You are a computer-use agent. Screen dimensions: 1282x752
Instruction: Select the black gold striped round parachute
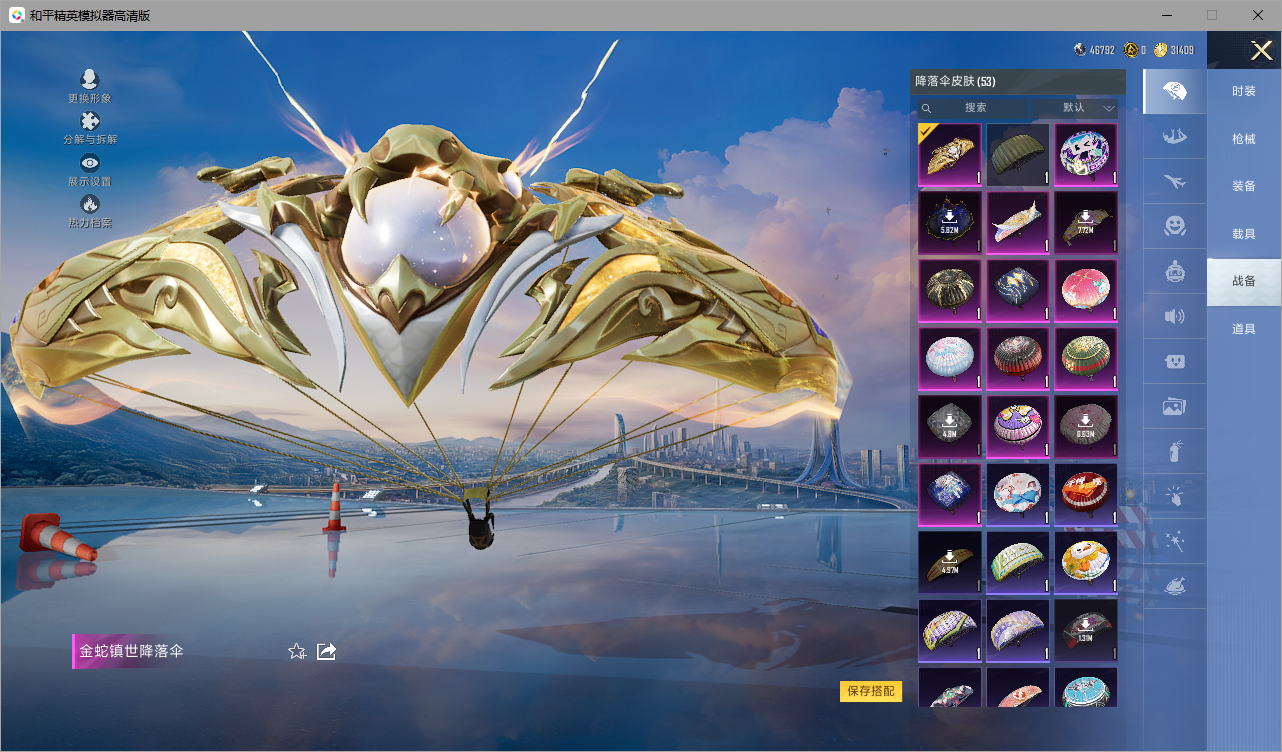pyautogui.click(x=950, y=290)
